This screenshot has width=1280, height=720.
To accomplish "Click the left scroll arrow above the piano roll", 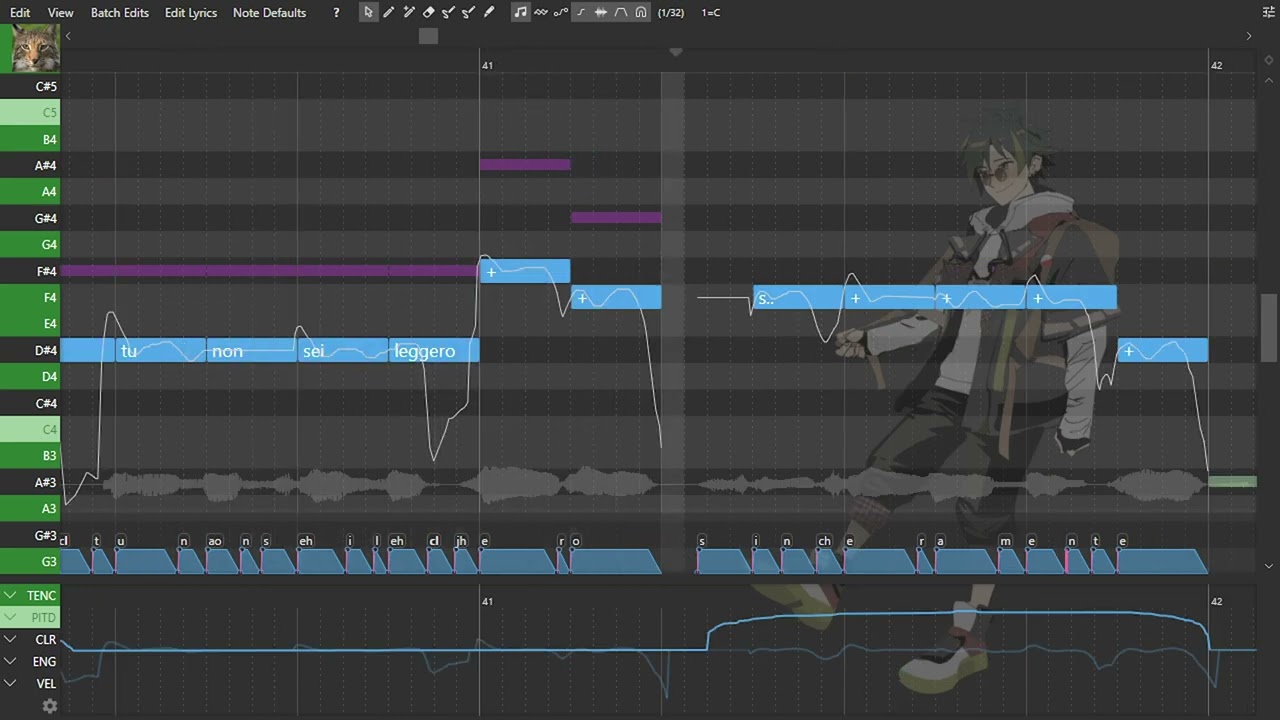I will tap(68, 36).
